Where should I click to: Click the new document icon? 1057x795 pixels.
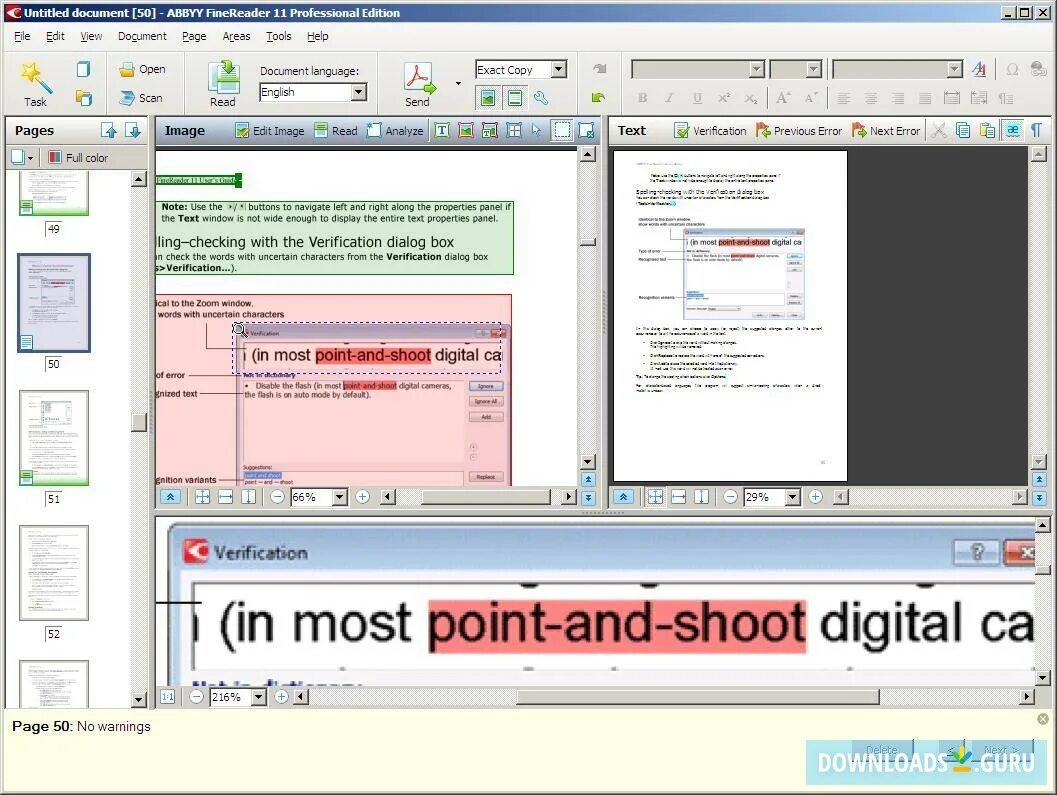click(83, 69)
